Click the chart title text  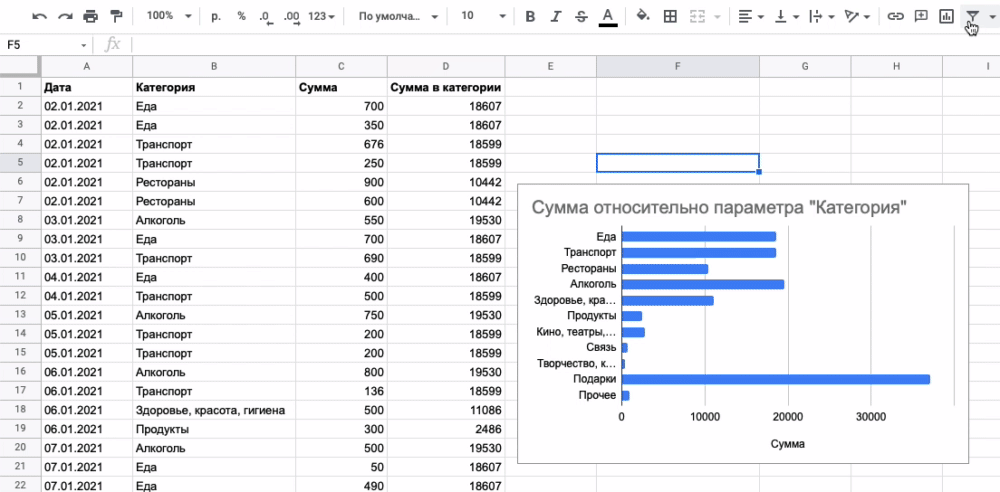pos(719,208)
